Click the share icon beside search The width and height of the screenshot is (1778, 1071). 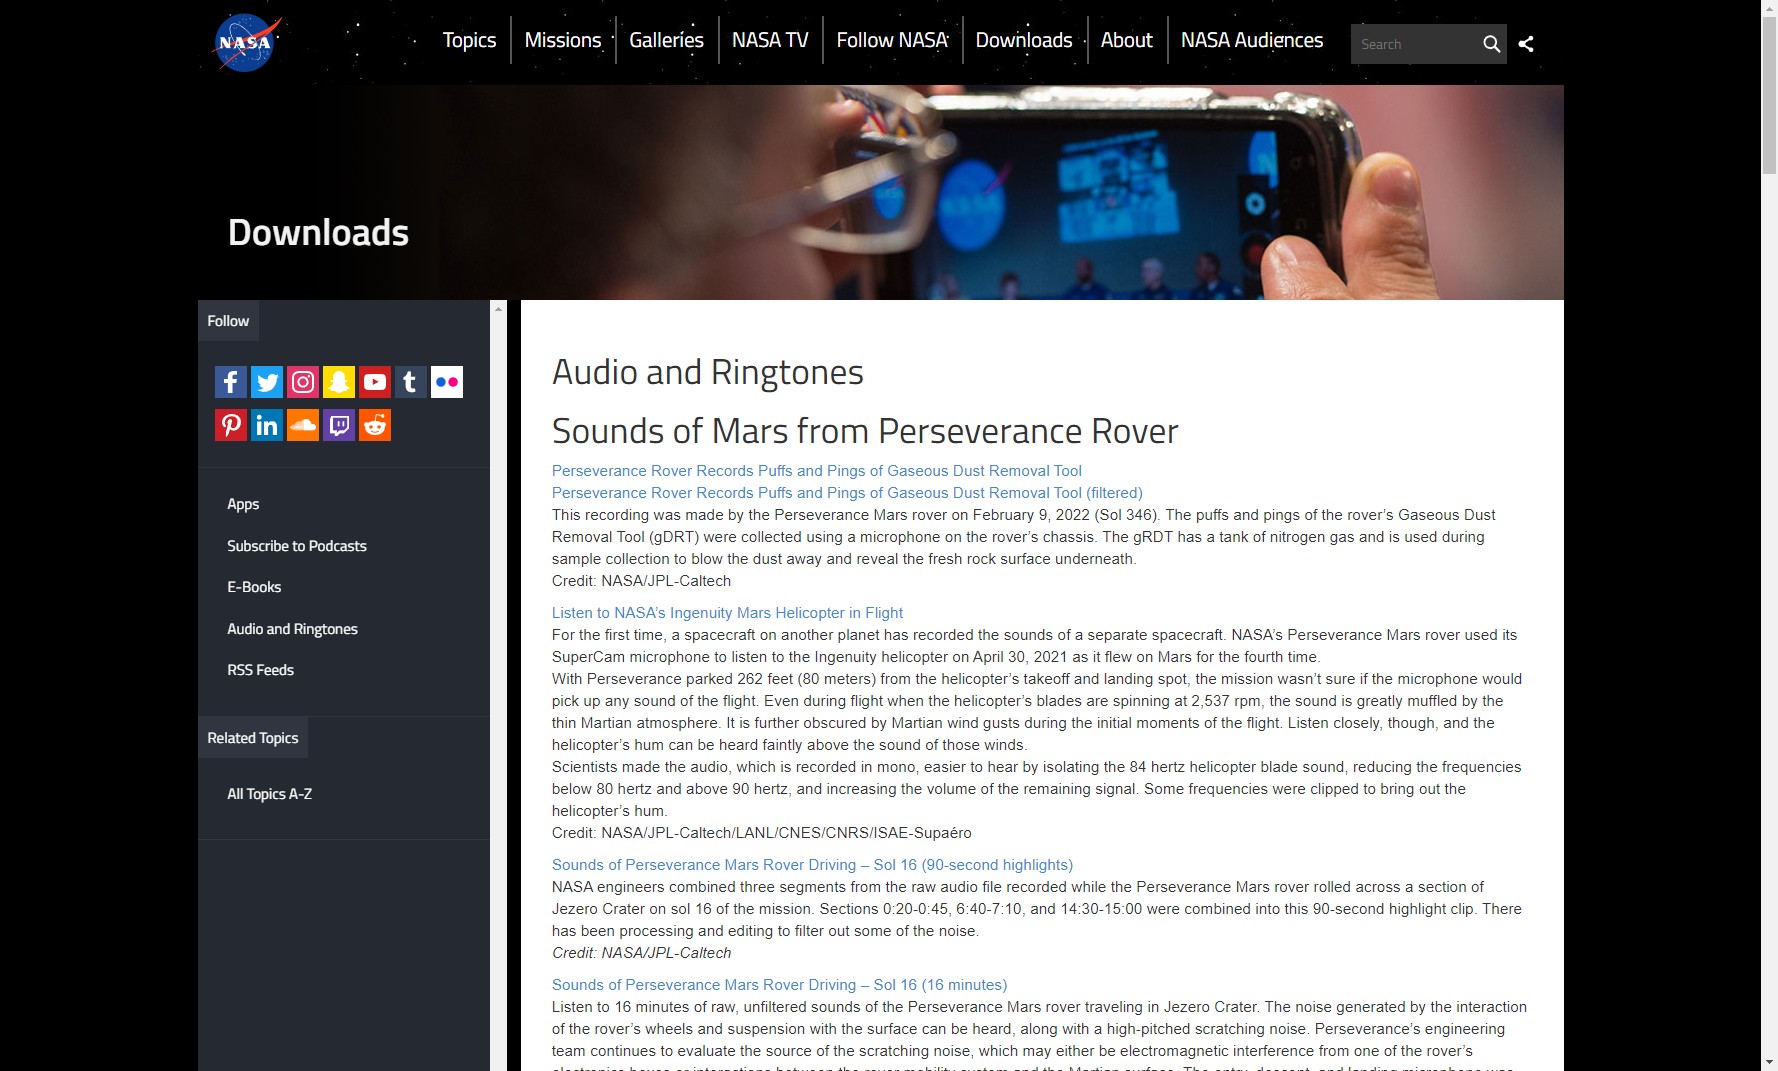point(1526,44)
